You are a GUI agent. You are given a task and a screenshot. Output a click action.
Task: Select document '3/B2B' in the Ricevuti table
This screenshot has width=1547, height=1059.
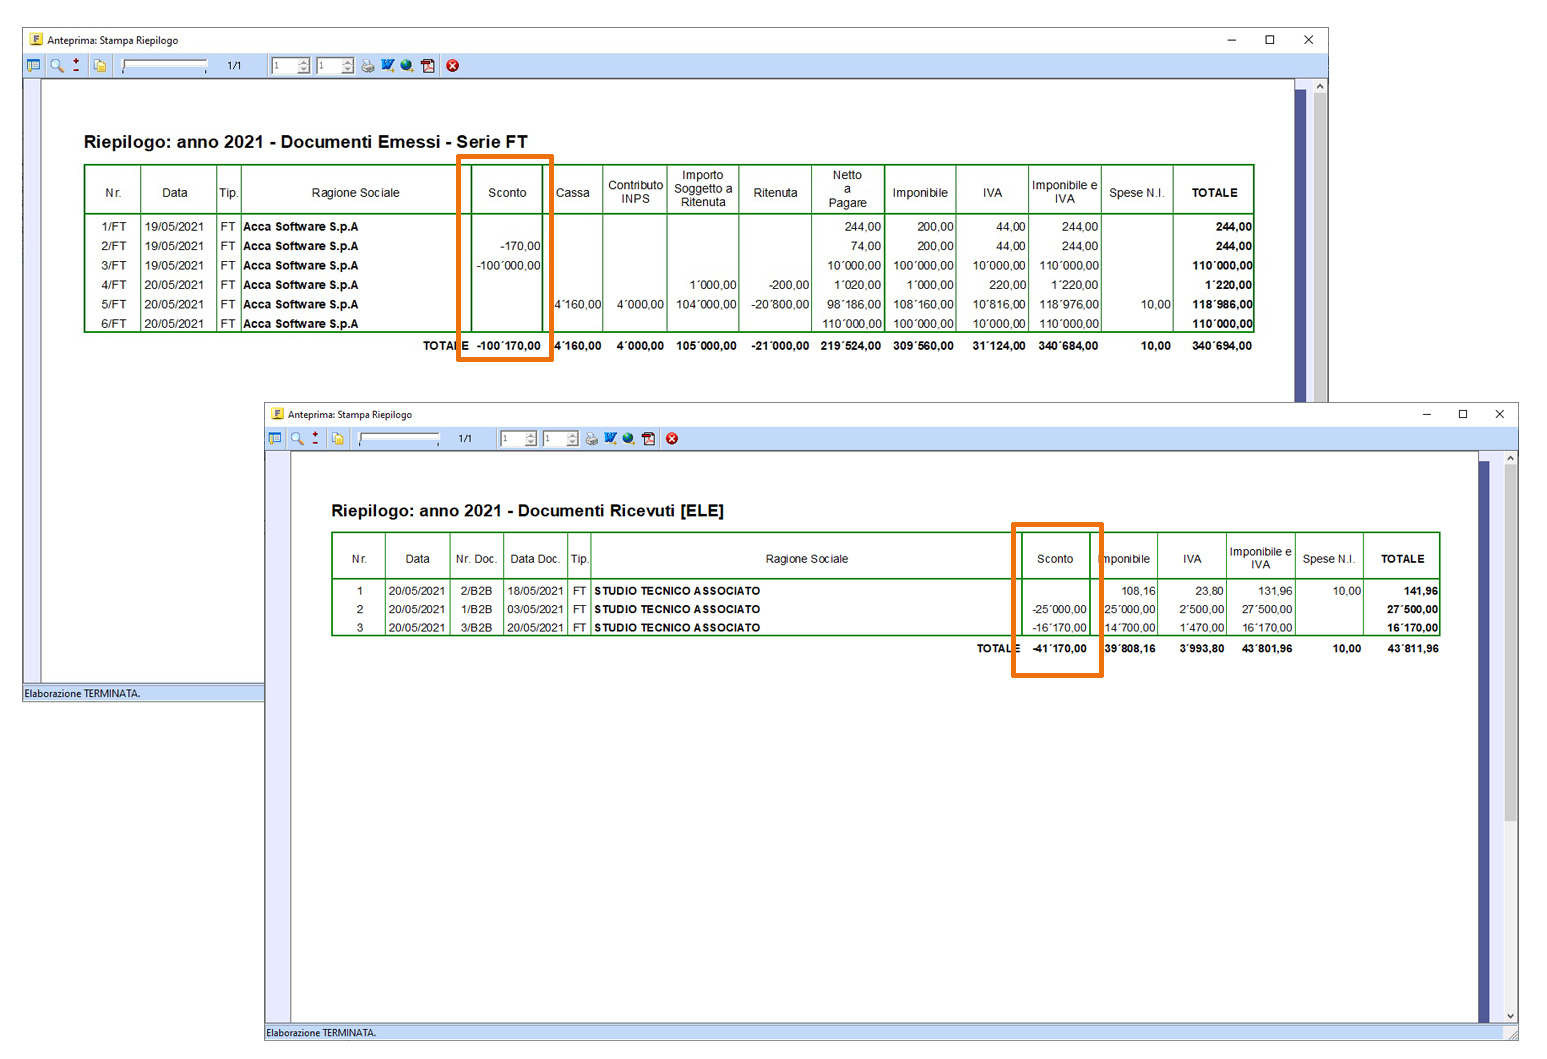[476, 628]
